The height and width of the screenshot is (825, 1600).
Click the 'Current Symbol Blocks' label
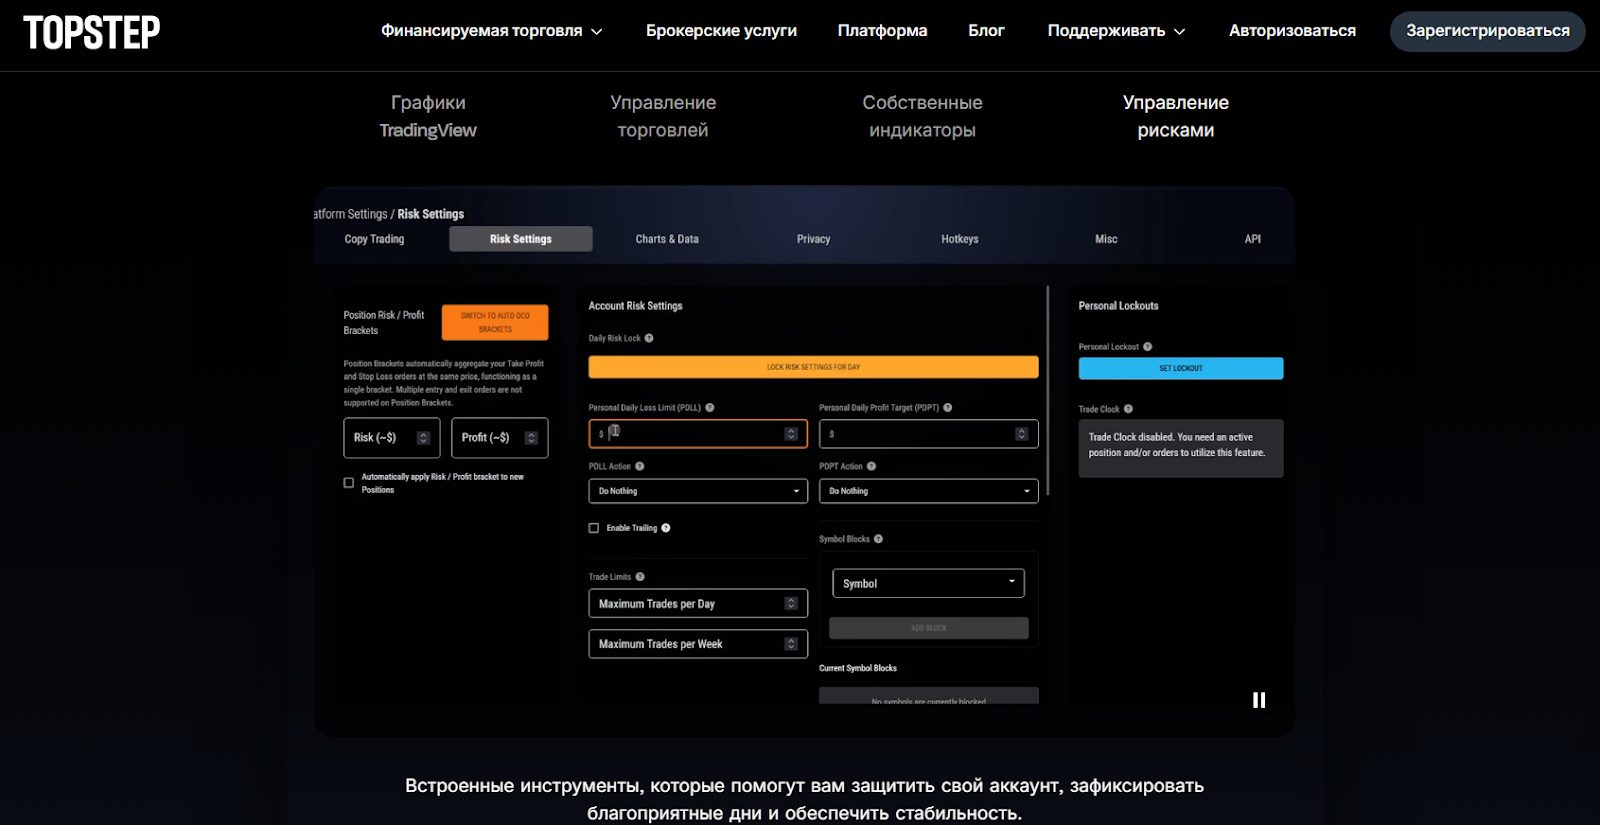pos(858,668)
